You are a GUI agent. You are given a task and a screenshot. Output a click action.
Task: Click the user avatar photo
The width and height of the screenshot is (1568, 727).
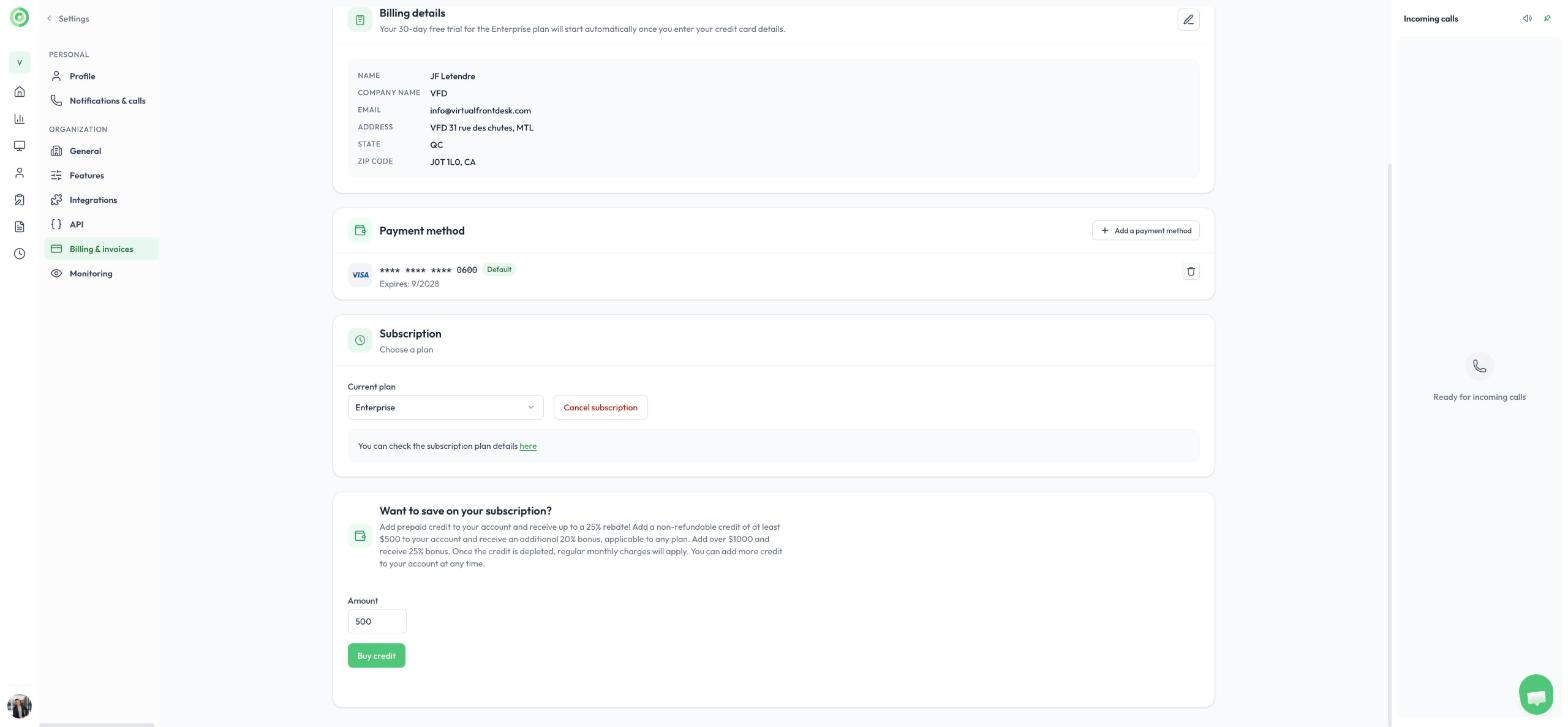point(19,706)
